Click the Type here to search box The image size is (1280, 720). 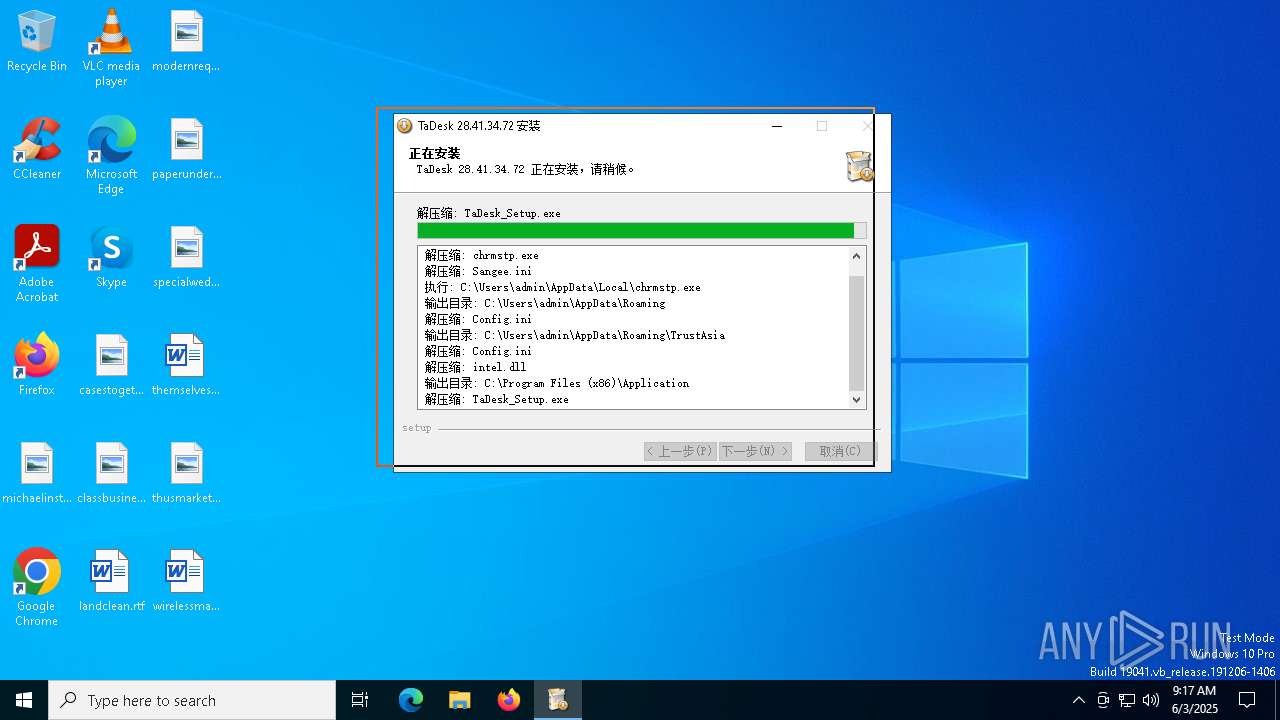tap(192, 700)
